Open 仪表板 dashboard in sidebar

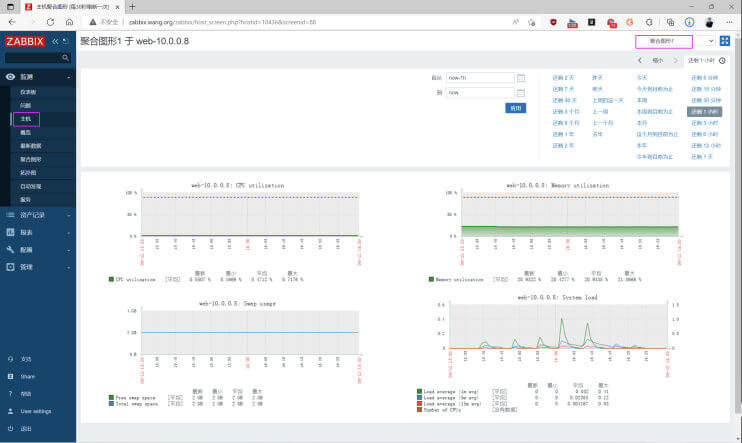pos(28,92)
